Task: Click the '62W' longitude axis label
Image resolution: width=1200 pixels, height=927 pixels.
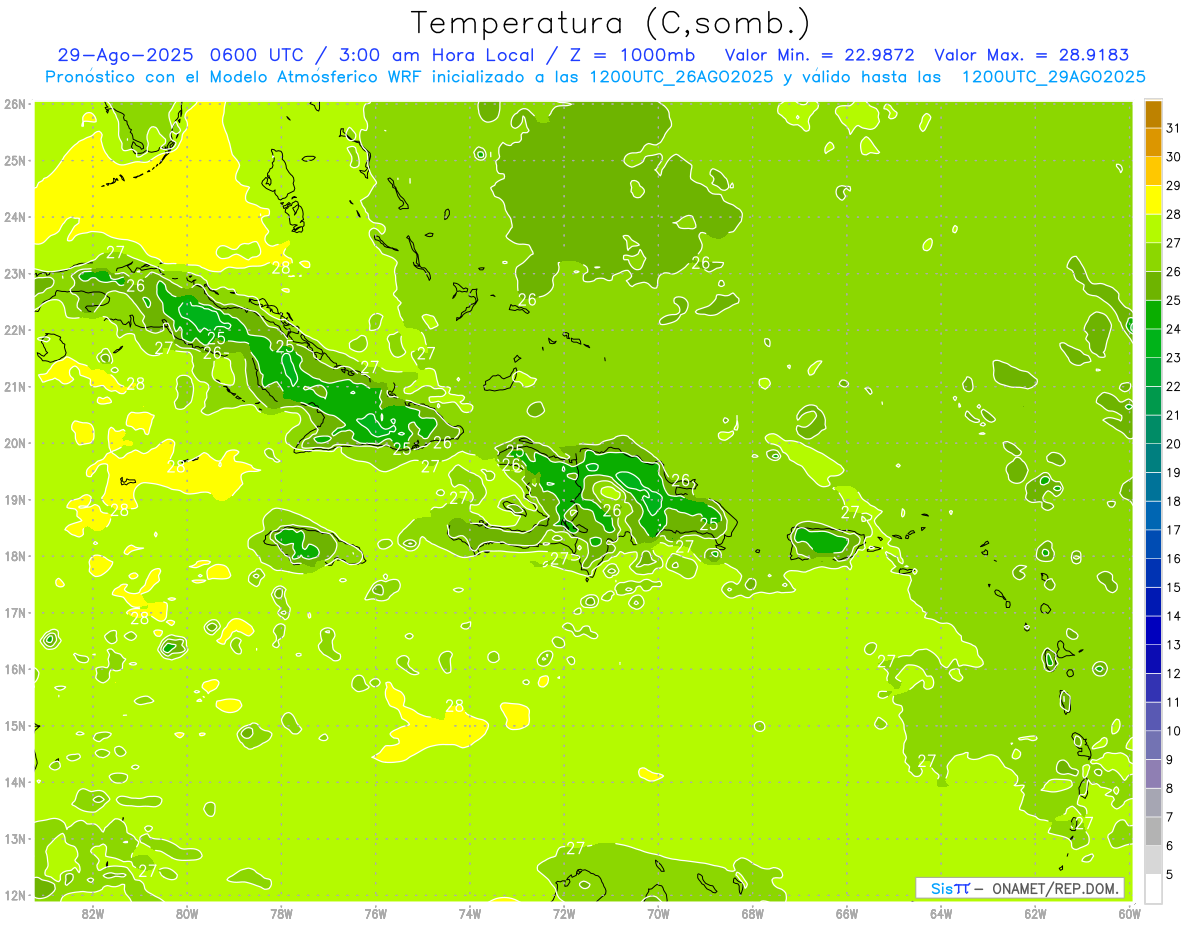Action: 1035,913
